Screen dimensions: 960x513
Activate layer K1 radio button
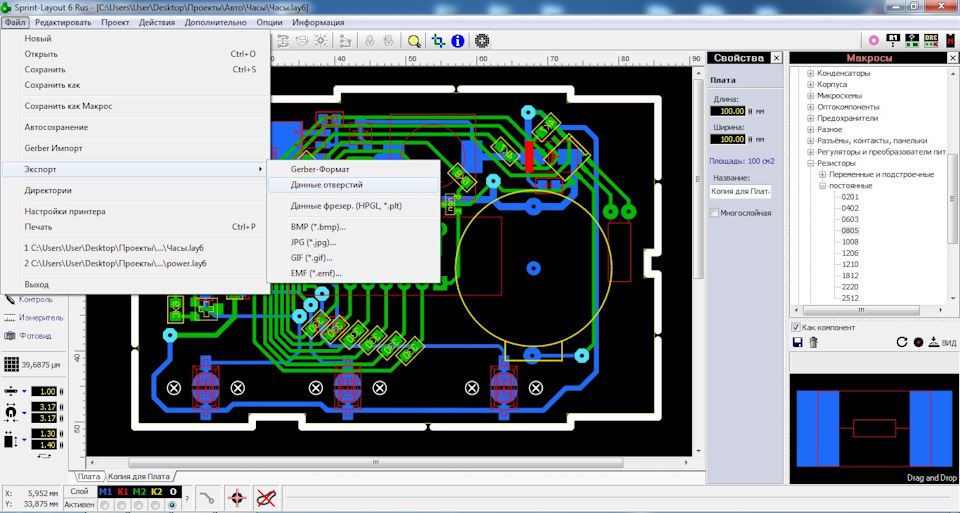click(122, 505)
